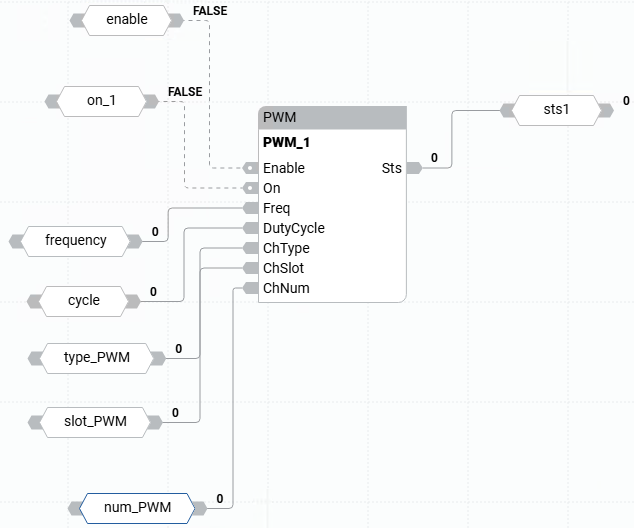Click the type_PWM input reference
Viewport: 634px width, 528px height.
click(96, 356)
